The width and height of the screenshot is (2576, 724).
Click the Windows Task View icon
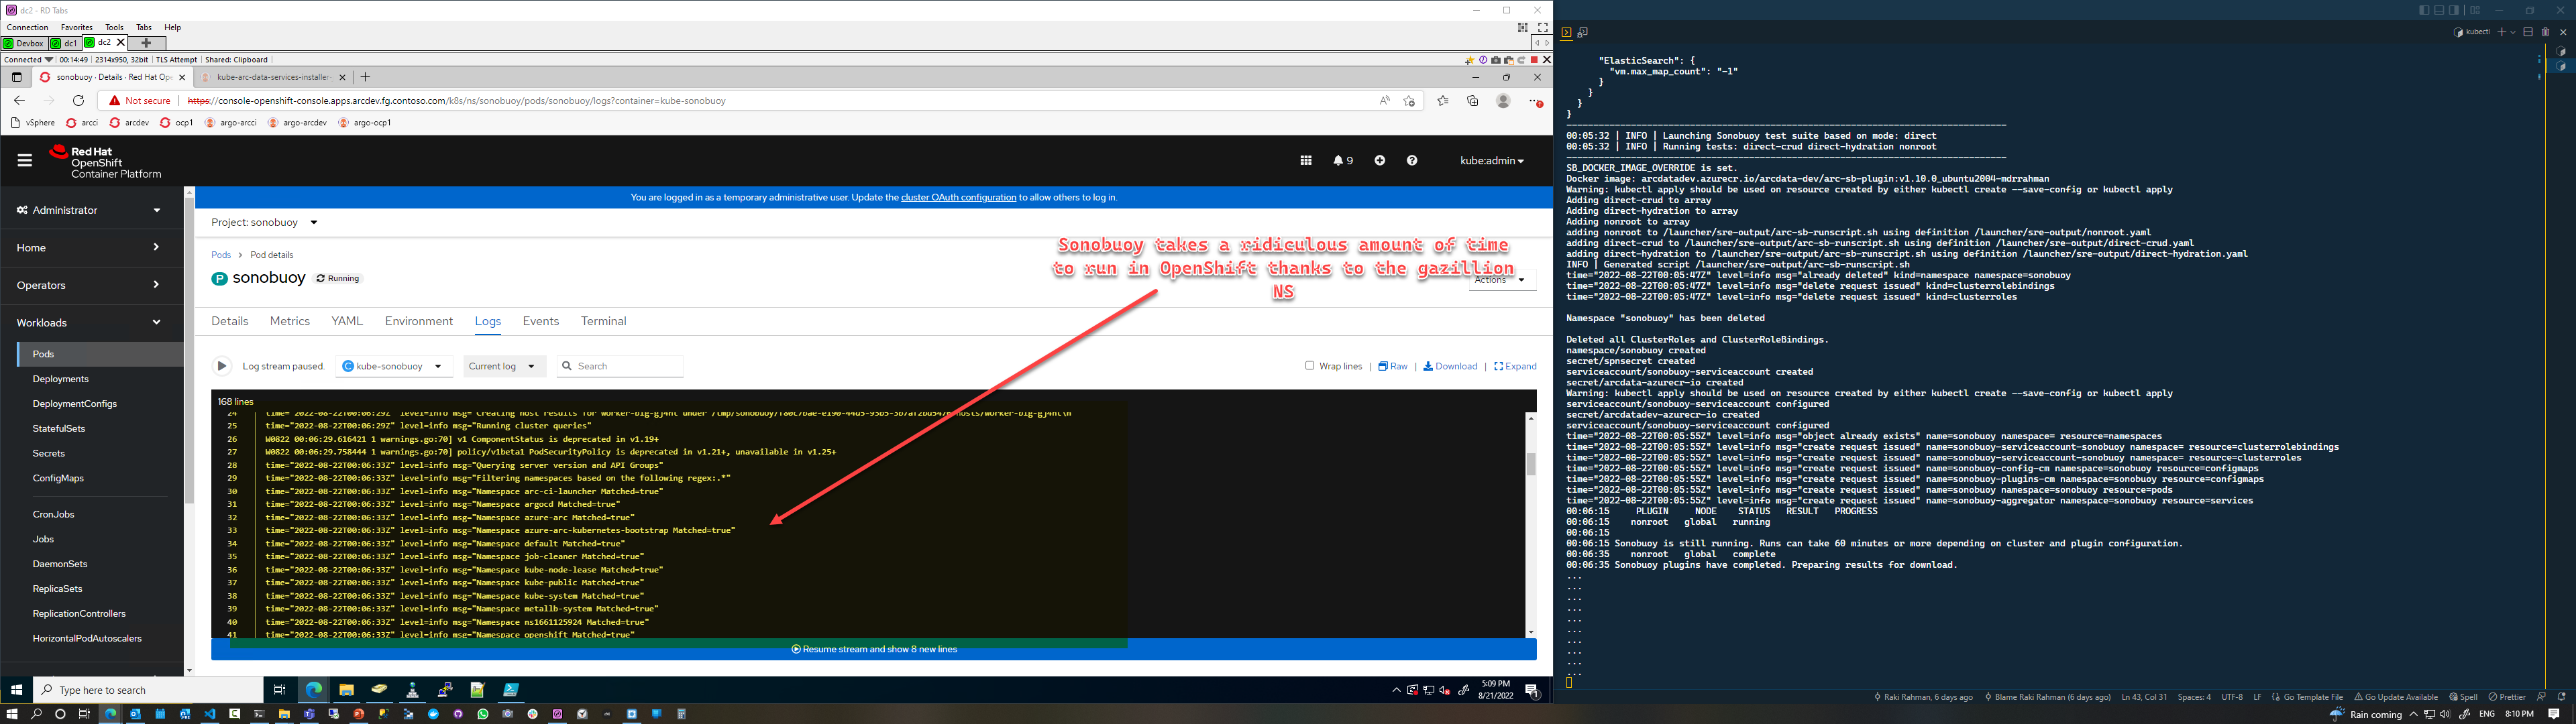(x=279, y=690)
